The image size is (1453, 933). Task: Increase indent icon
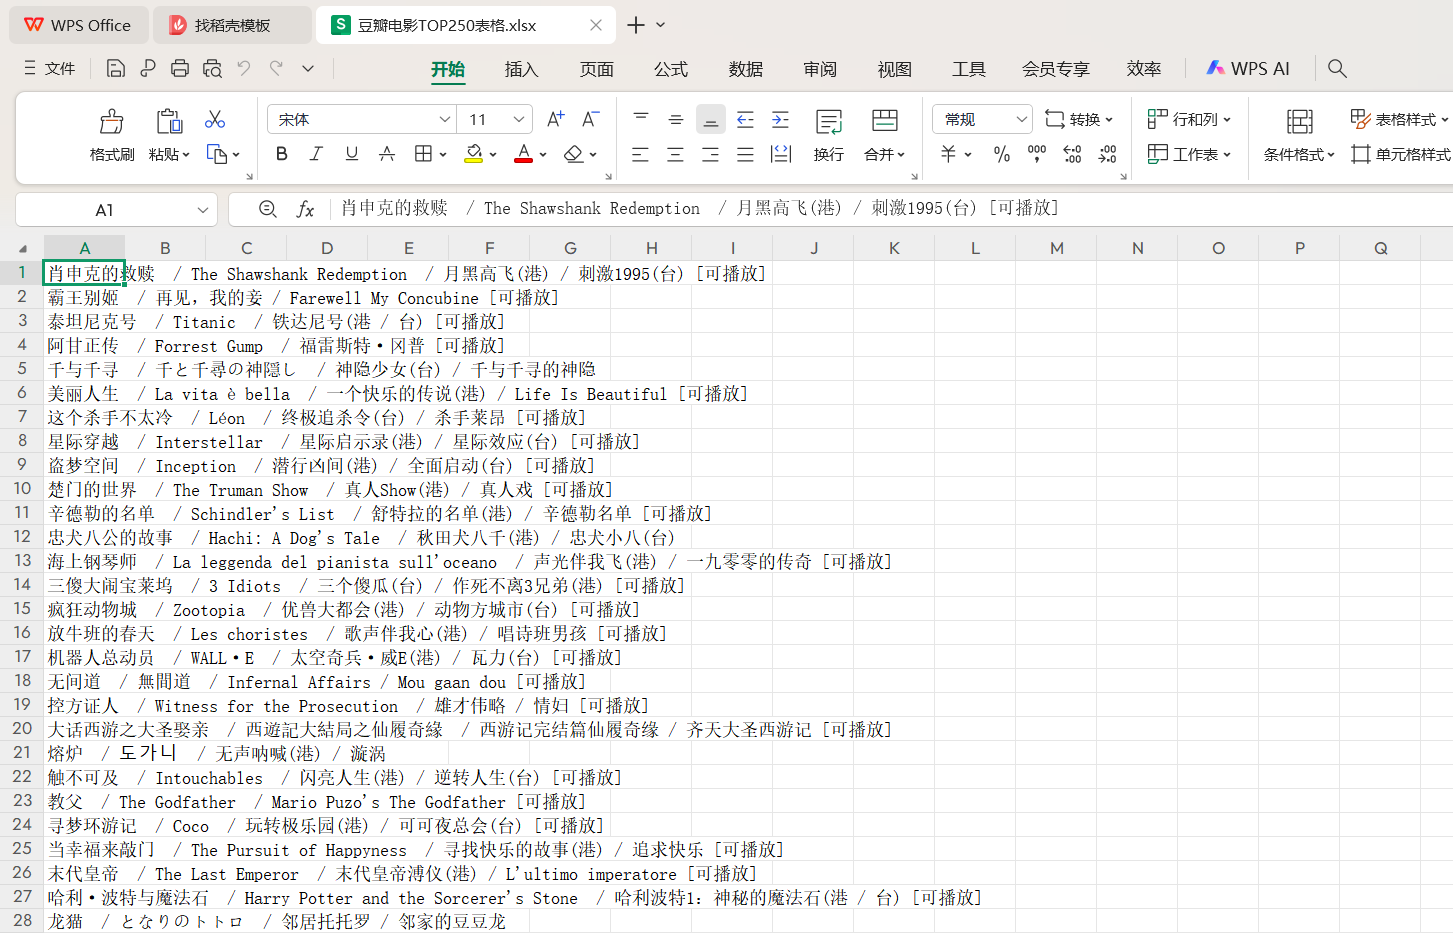(780, 119)
